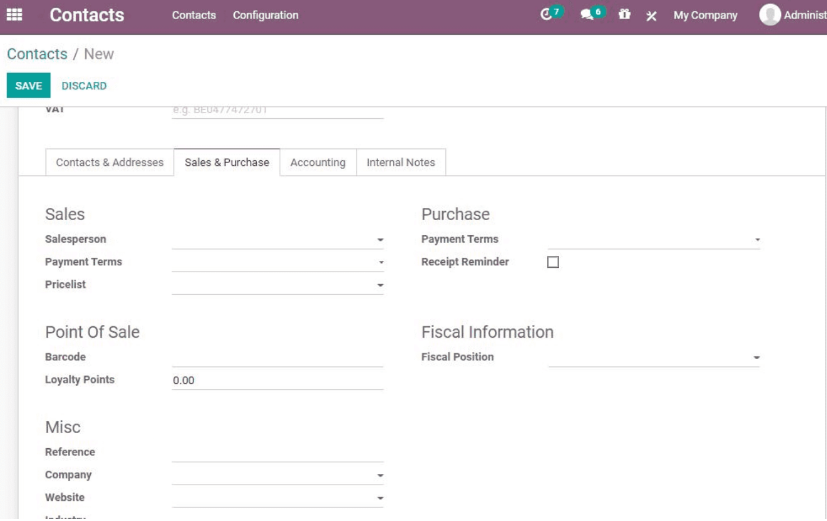The image size is (827, 521).
Task: Open the activities clock icon
Action: point(546,15)
